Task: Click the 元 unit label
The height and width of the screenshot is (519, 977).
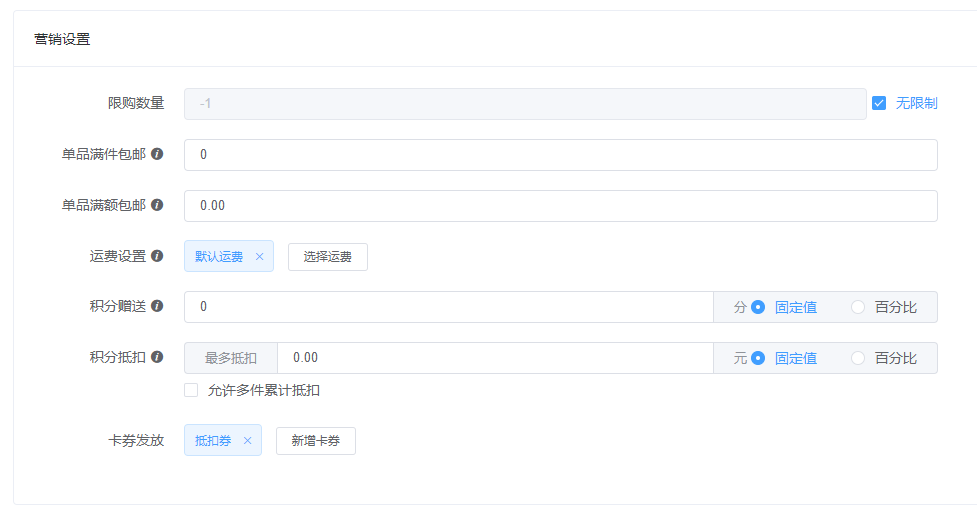Action: coord(740,358)
